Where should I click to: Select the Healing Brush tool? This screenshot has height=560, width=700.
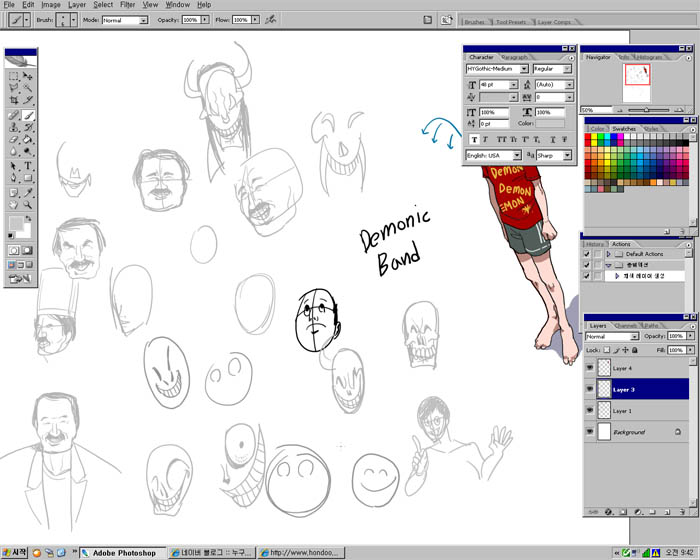tap(14, 115)
